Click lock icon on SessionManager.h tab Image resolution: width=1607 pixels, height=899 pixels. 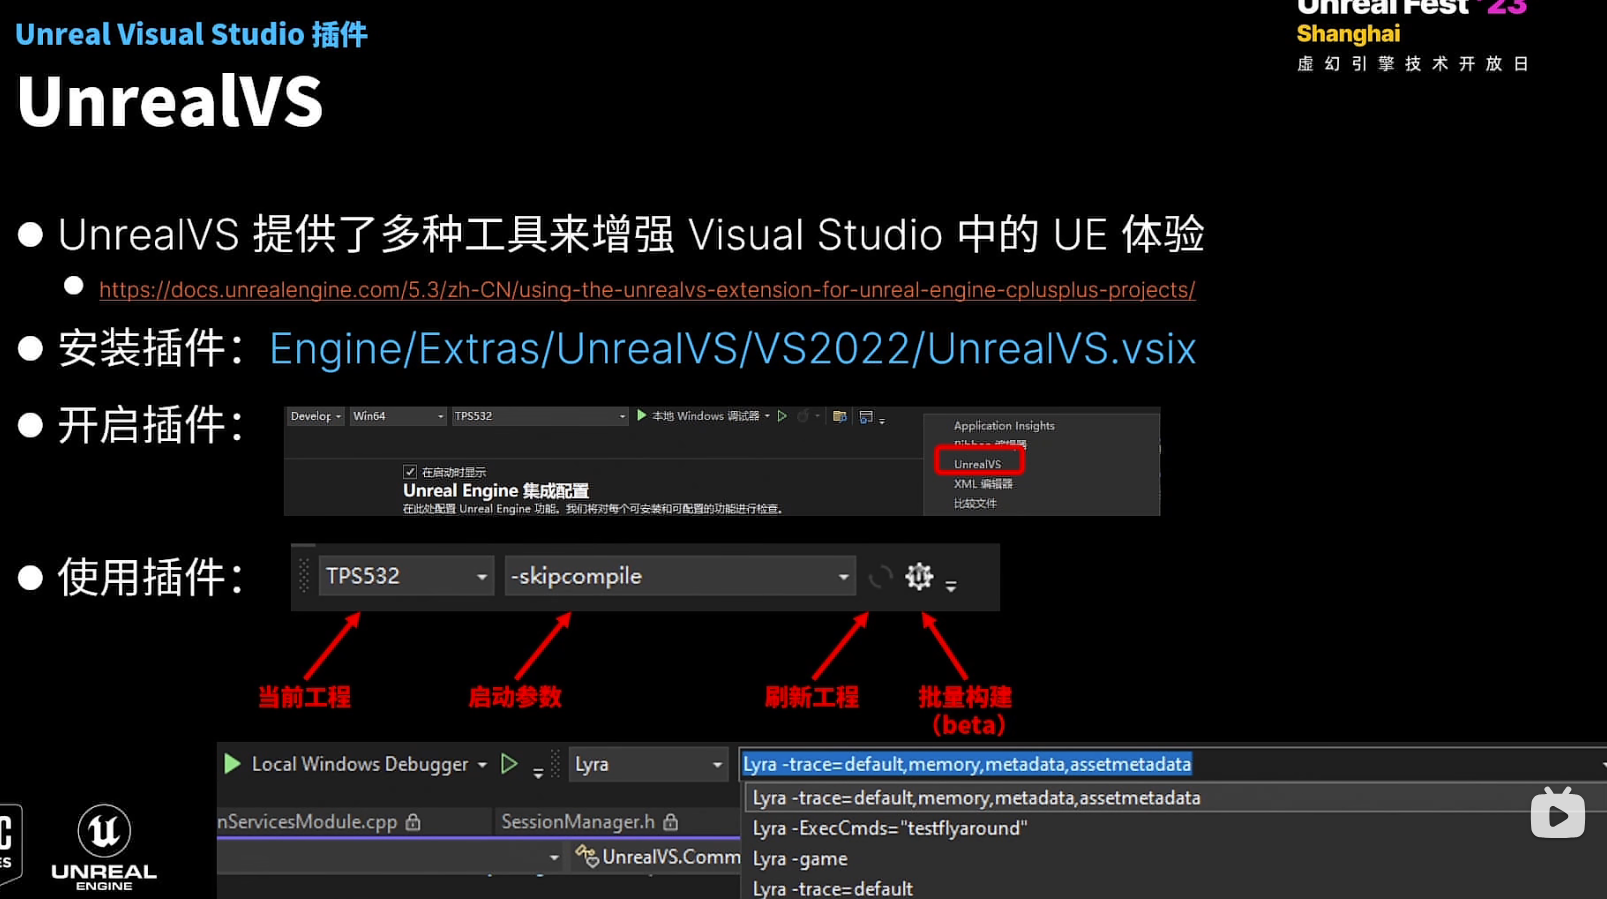click(671, 822)
